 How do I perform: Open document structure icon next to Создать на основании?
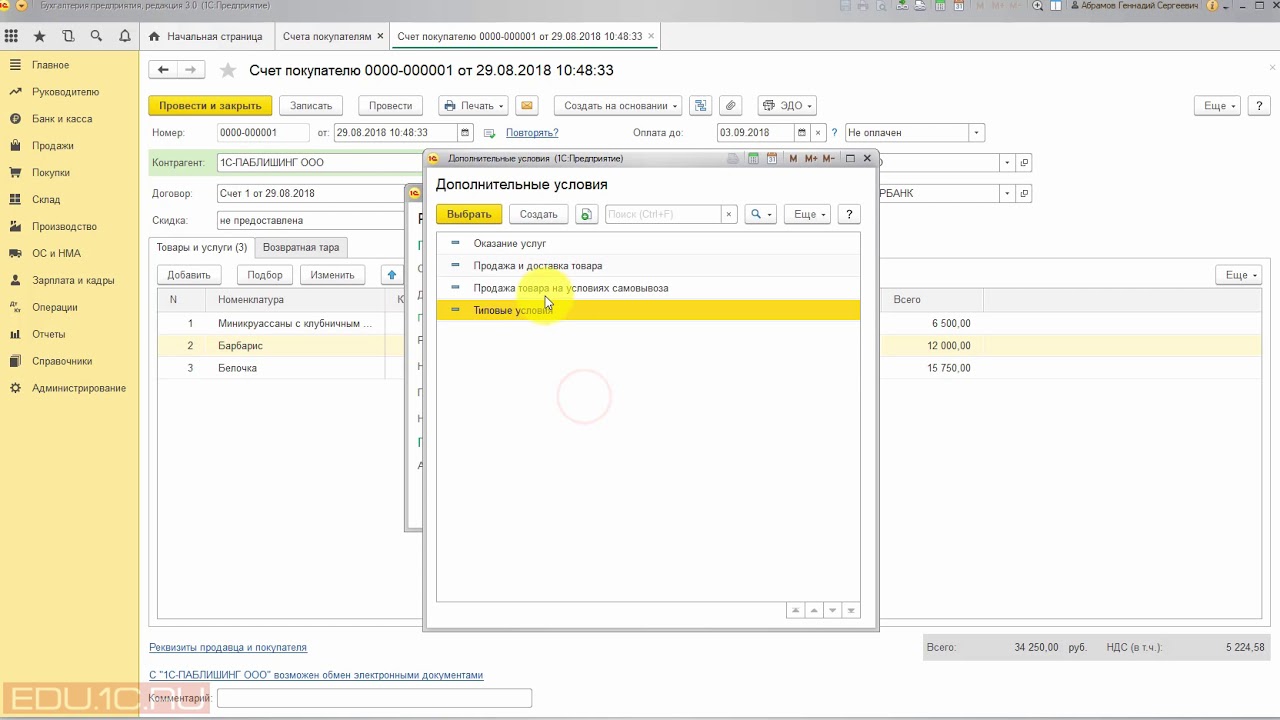[x=701, y=105]
